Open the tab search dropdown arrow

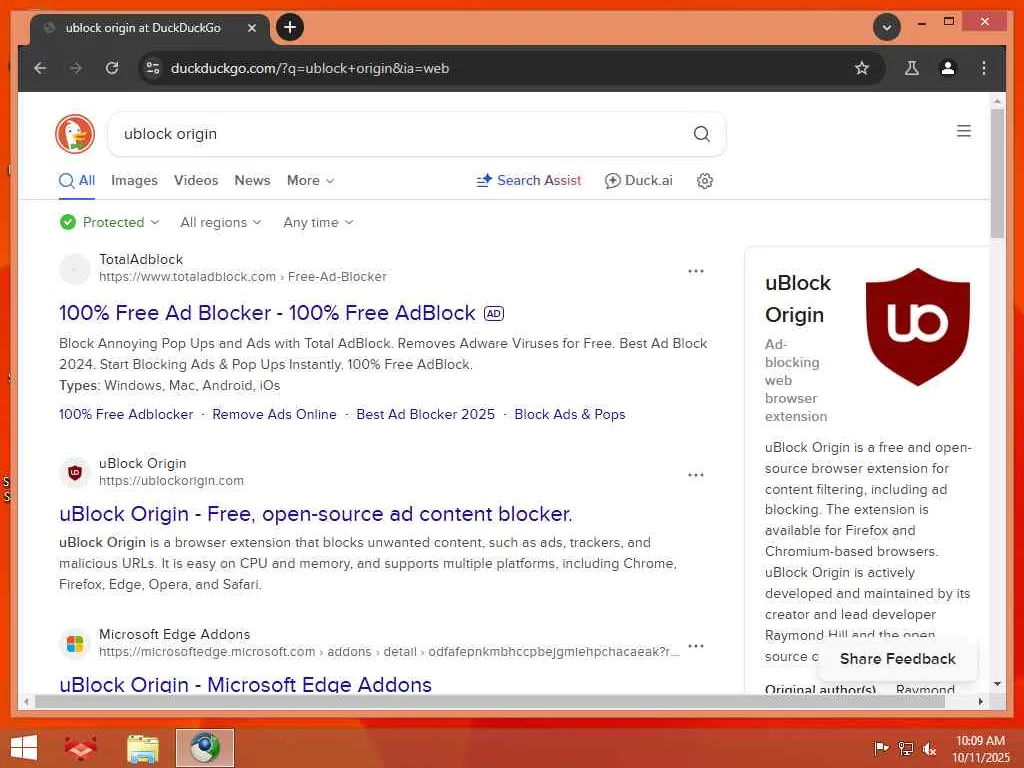(887, 27)
